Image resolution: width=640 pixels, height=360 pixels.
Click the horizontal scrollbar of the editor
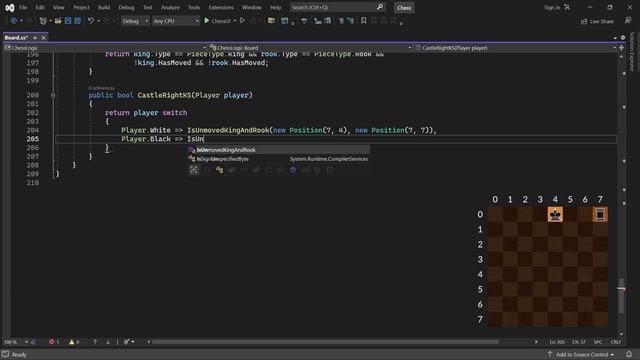click(x=325, y=342)
